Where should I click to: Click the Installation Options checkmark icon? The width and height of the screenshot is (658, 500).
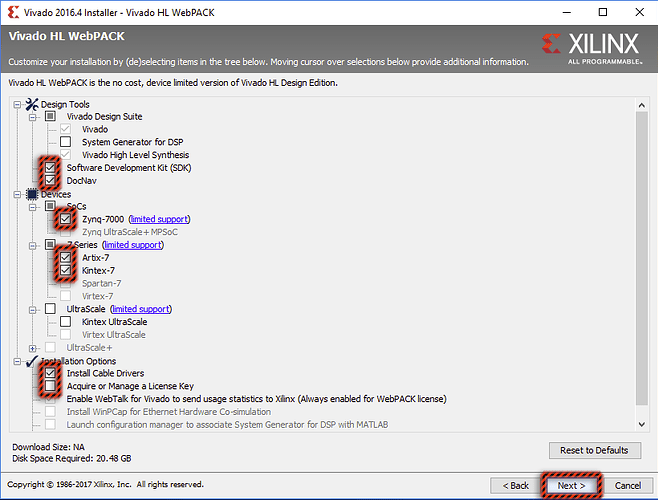click(x=31, y=361)
